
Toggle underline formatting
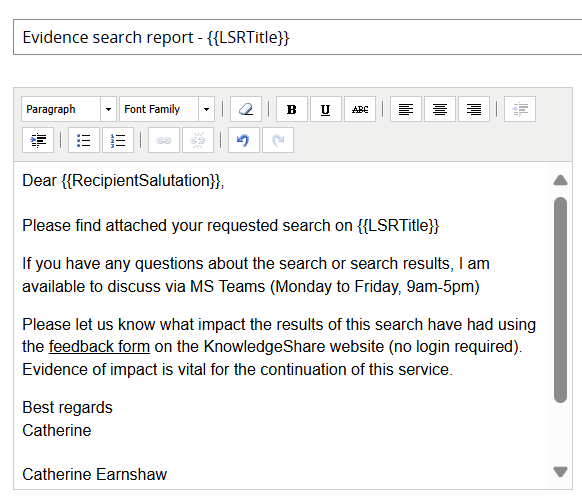coord(326,109)
